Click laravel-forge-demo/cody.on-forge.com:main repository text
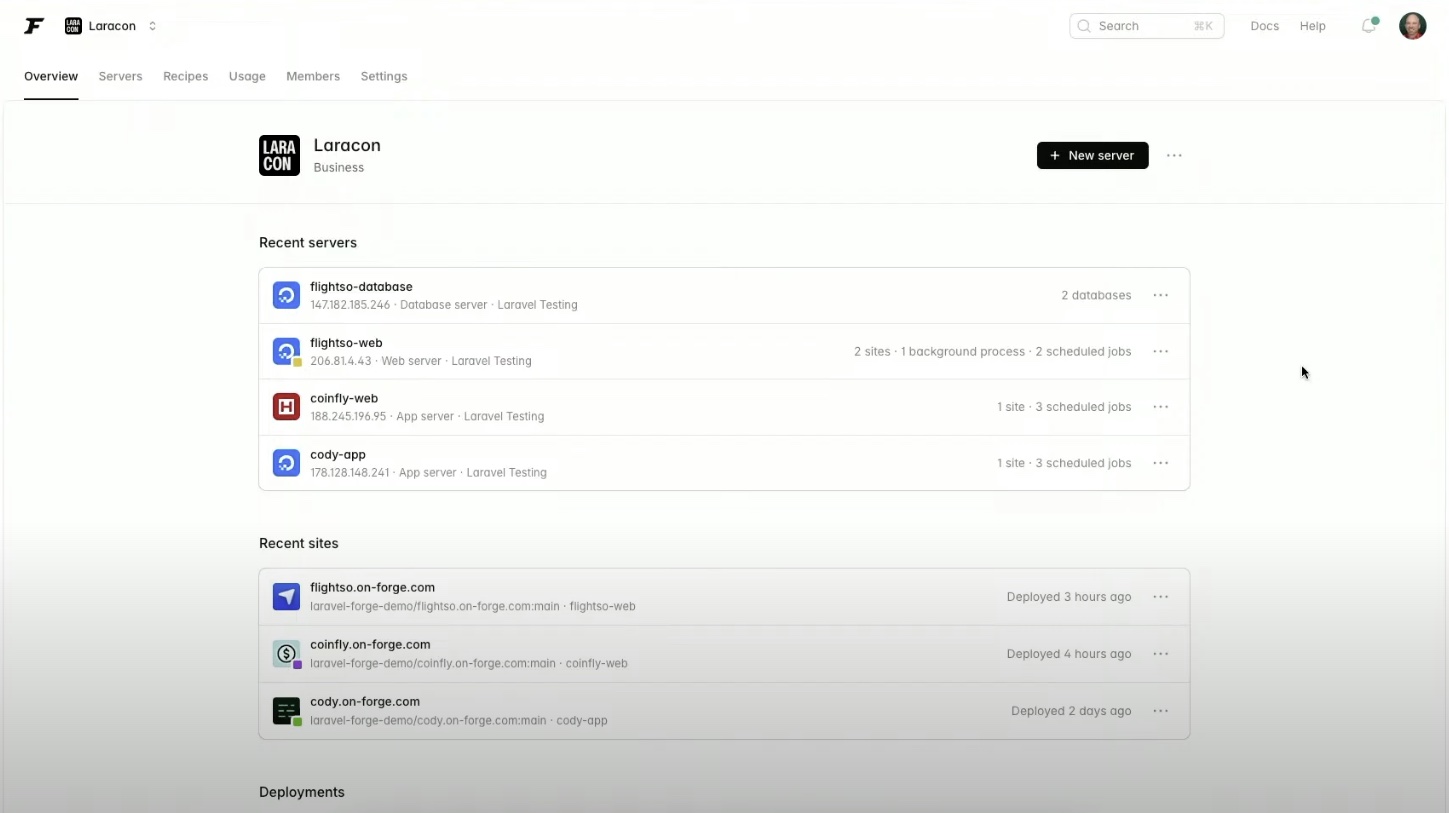Image resolution: width=1449 pixels, height=813 pixels. [x=428, y=720]
